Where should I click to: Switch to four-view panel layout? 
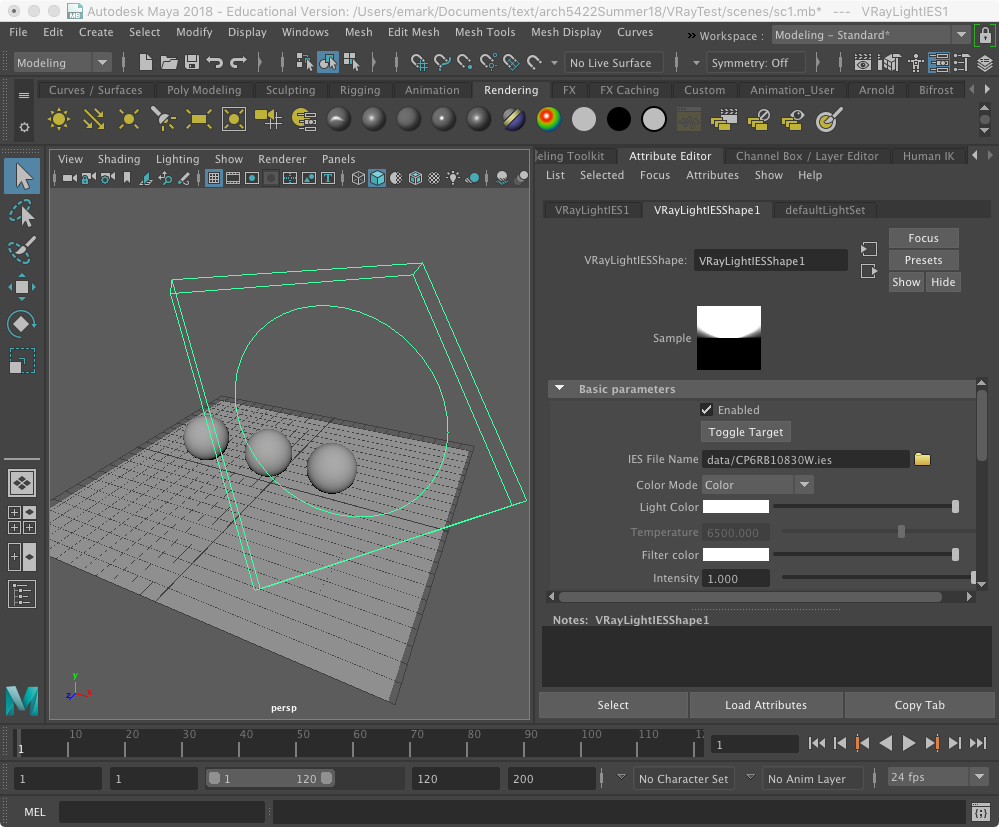pyautogui.click(x=22, y=520)
